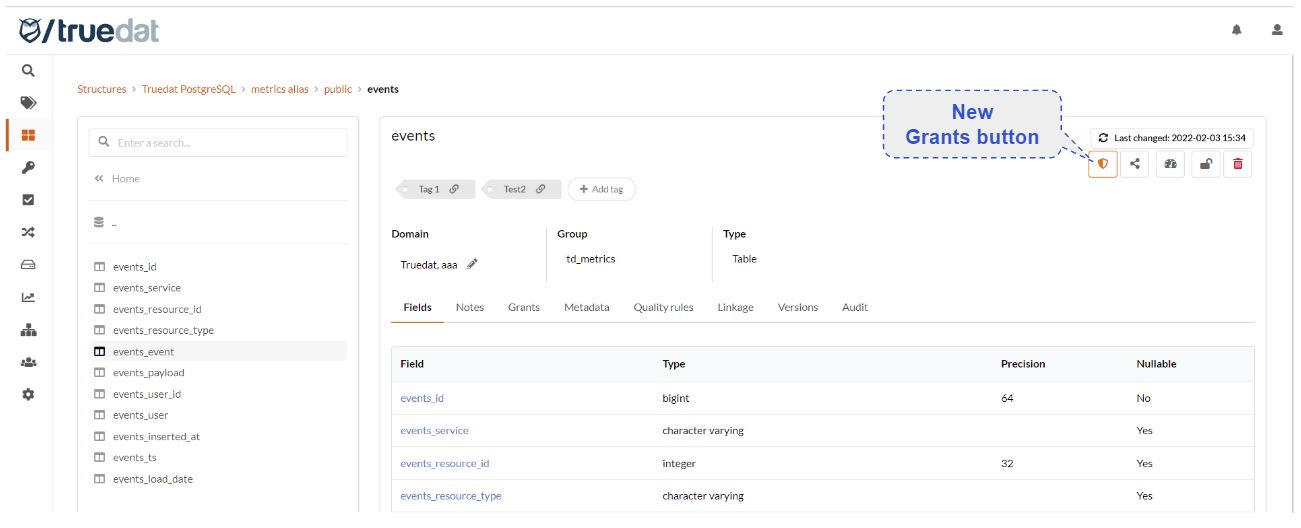This screenshot has height=528, width=1301.
Task: Switch to the Metadata tab
Action: coord(586,307)
